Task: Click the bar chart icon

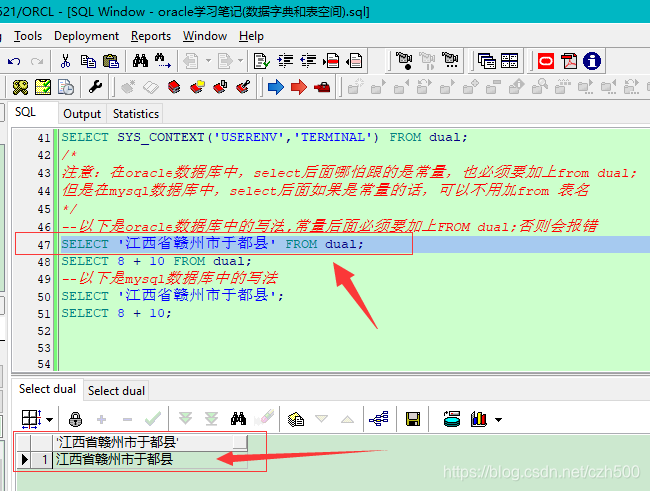Action: click(479, 419)
